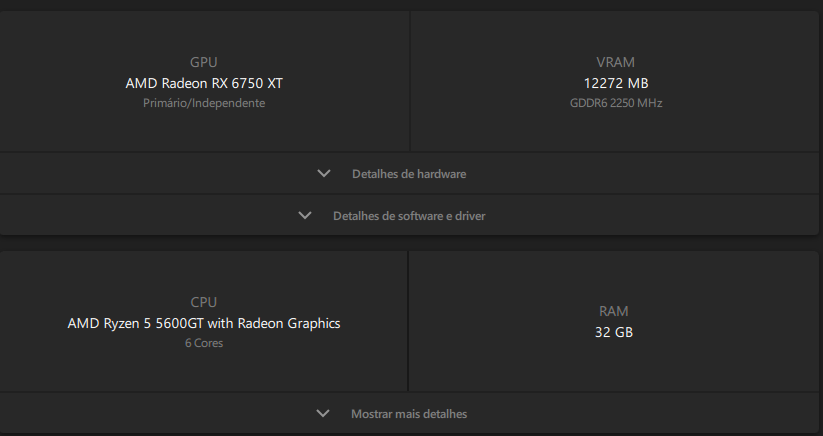The image size is (823, 436).
Task: Click the CPU heading label
Action: pyautogui.click(x=204, y=302)
